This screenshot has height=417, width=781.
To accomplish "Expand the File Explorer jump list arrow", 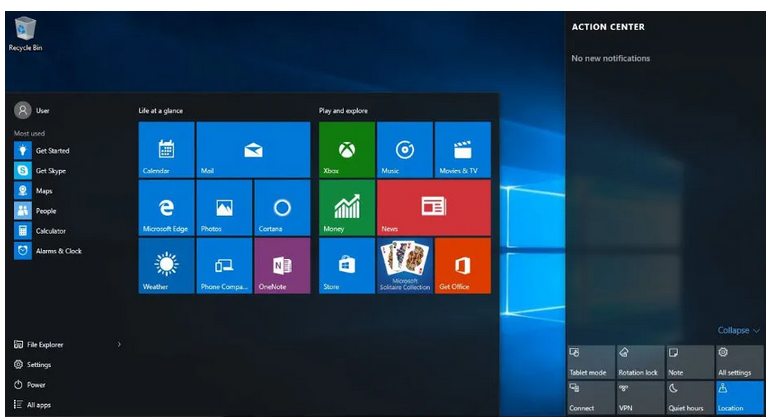I will (x=119, y=344).
